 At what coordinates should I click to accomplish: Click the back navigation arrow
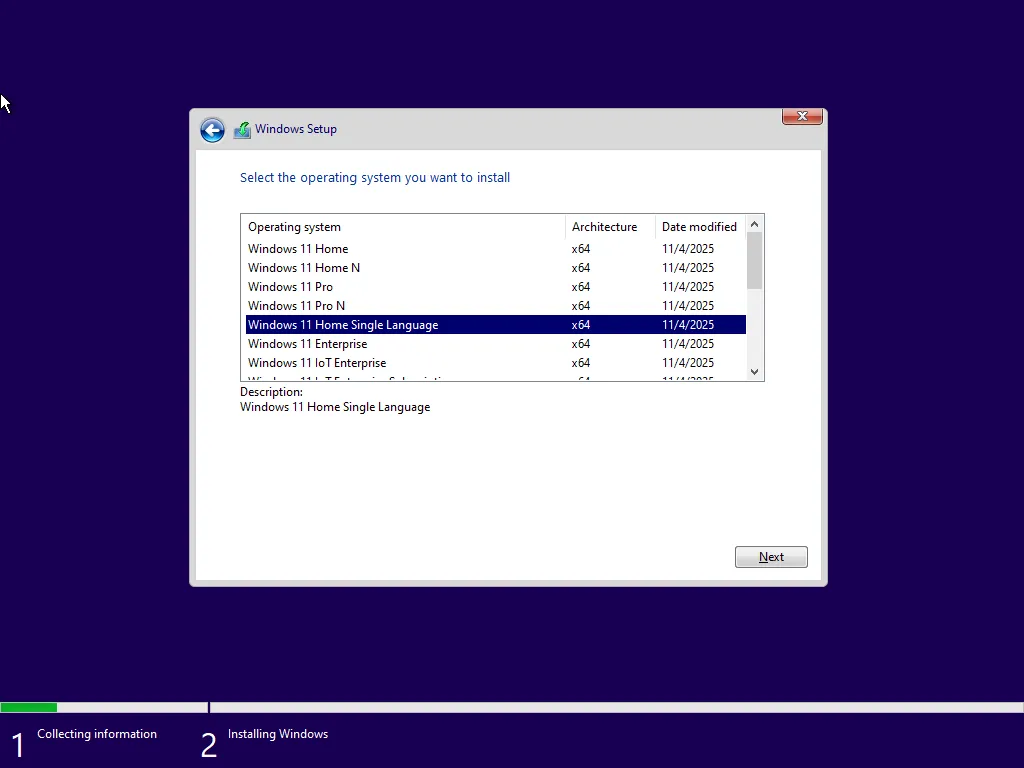click(212, 130)
